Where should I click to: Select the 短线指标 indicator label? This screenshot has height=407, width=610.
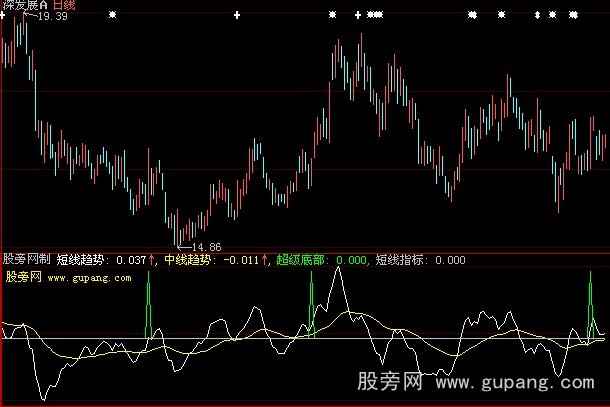pyautogui.click(x=402, y=260)
